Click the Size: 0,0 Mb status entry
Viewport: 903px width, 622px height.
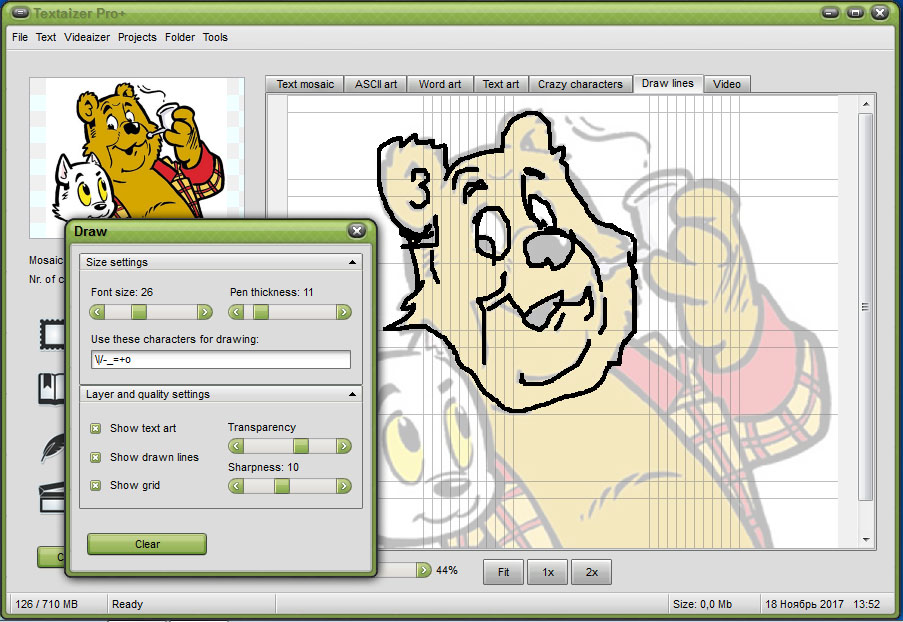click(703, 604)
